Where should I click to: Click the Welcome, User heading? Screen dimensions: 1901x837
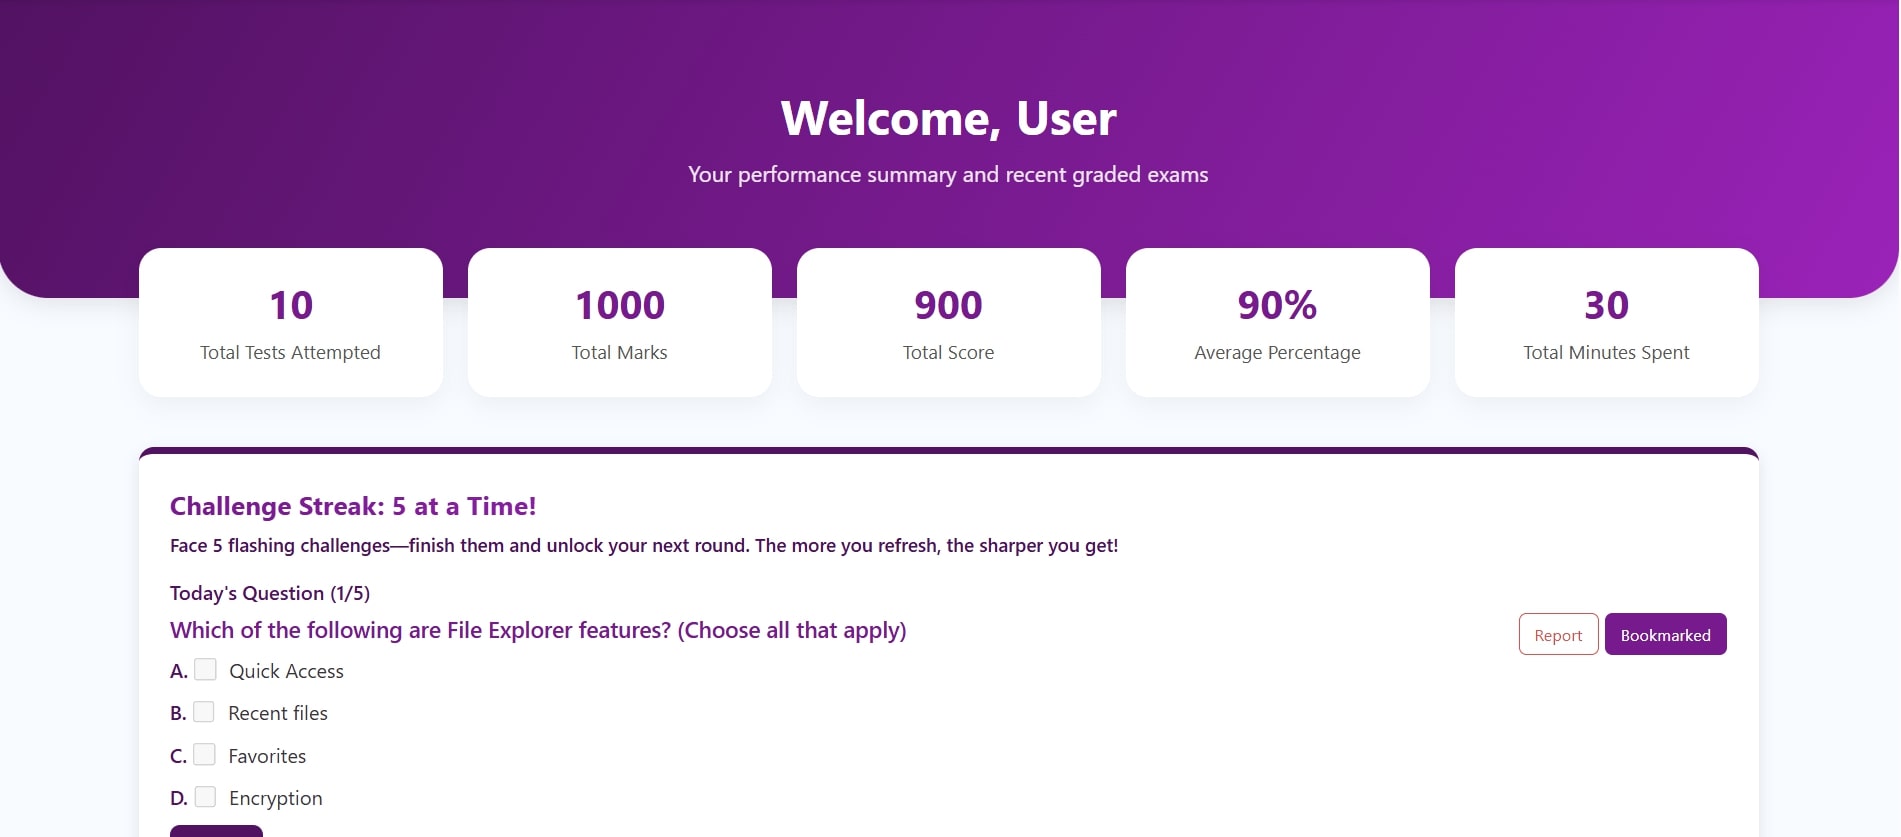(949, 118)
